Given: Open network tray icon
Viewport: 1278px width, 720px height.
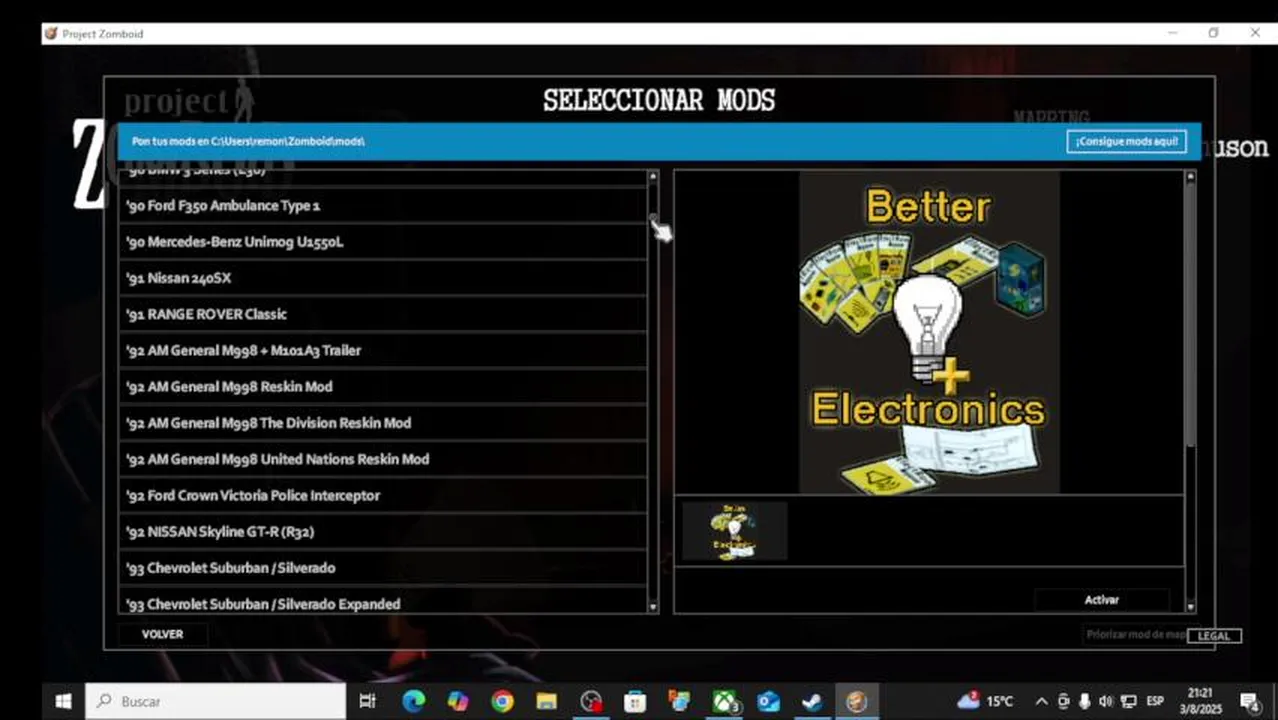Looking at the screenshot, I should 1129,701.
